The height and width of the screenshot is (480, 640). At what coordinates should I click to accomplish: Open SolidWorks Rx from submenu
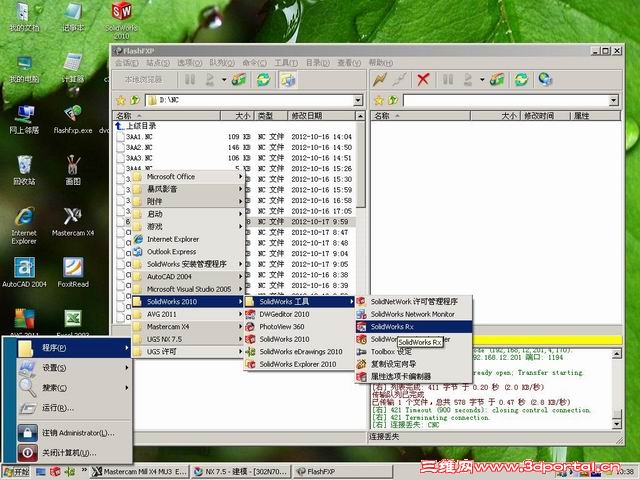pyautogui.click(x=413, y=327)
